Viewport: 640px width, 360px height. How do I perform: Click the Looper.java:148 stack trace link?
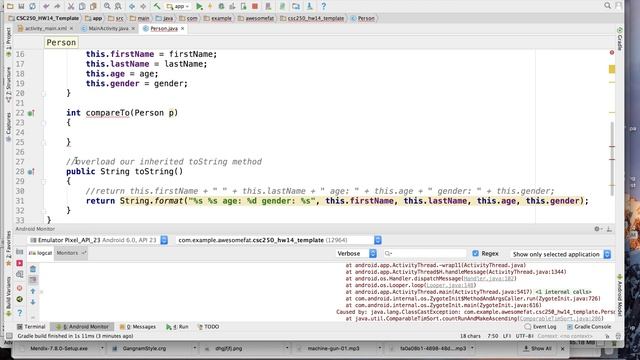(x=450, y=285)
